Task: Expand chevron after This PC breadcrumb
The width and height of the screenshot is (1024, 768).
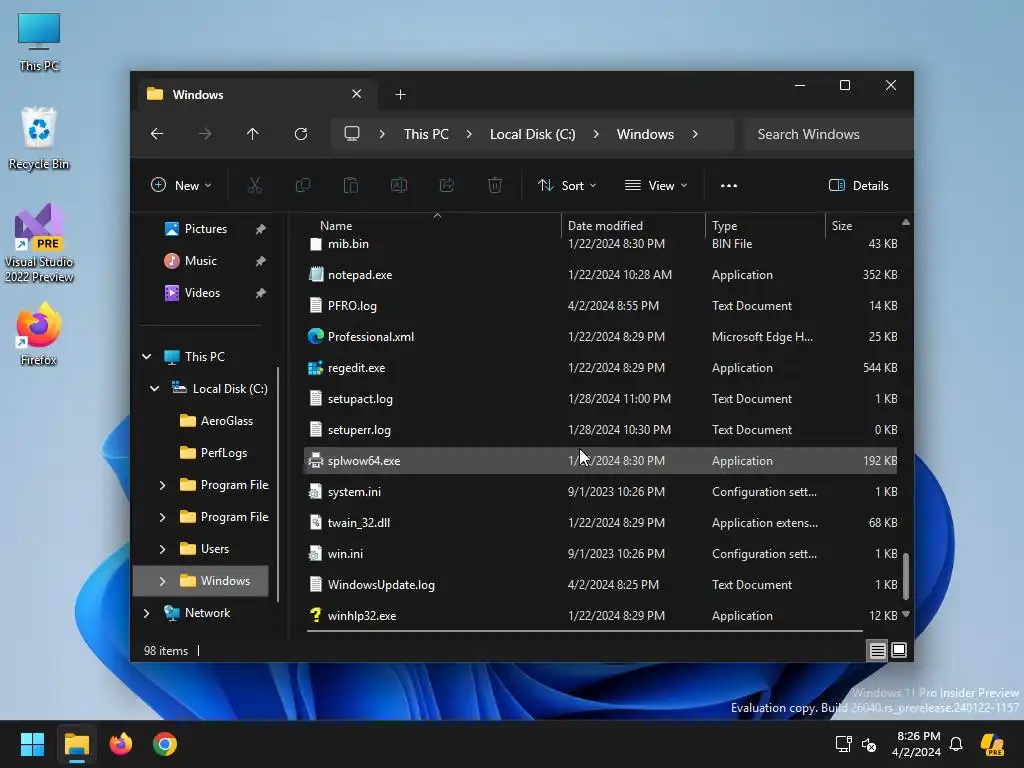Action: point(469,134)
